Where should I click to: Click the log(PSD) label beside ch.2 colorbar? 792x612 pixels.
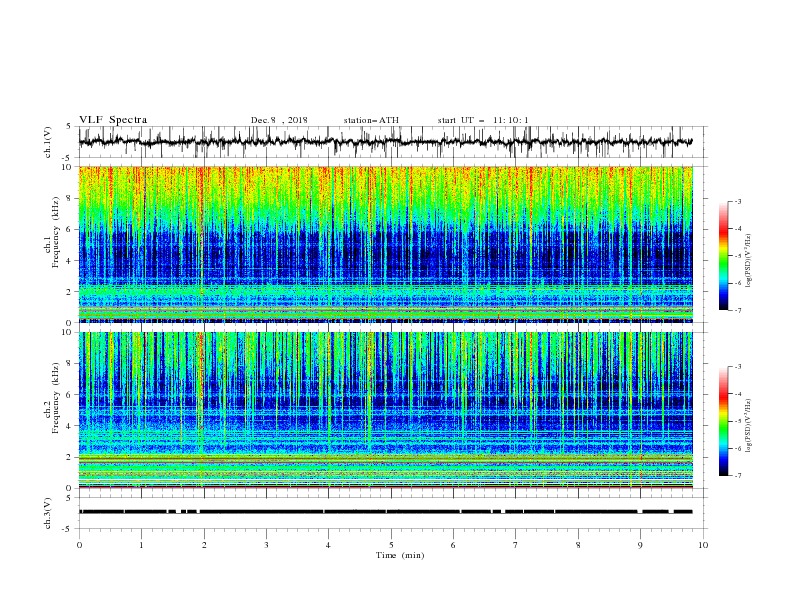tap(748, 426)
